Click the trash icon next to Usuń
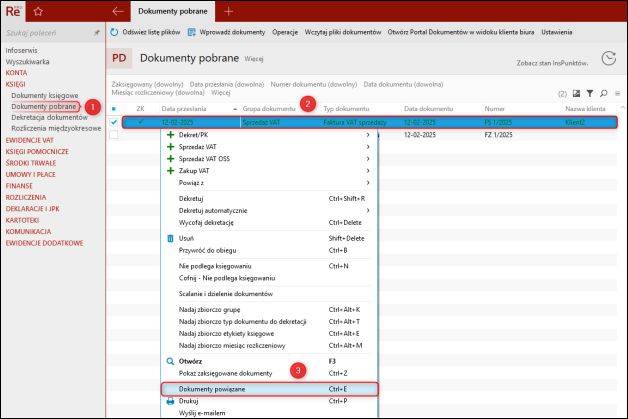 (x=169, y=238)
